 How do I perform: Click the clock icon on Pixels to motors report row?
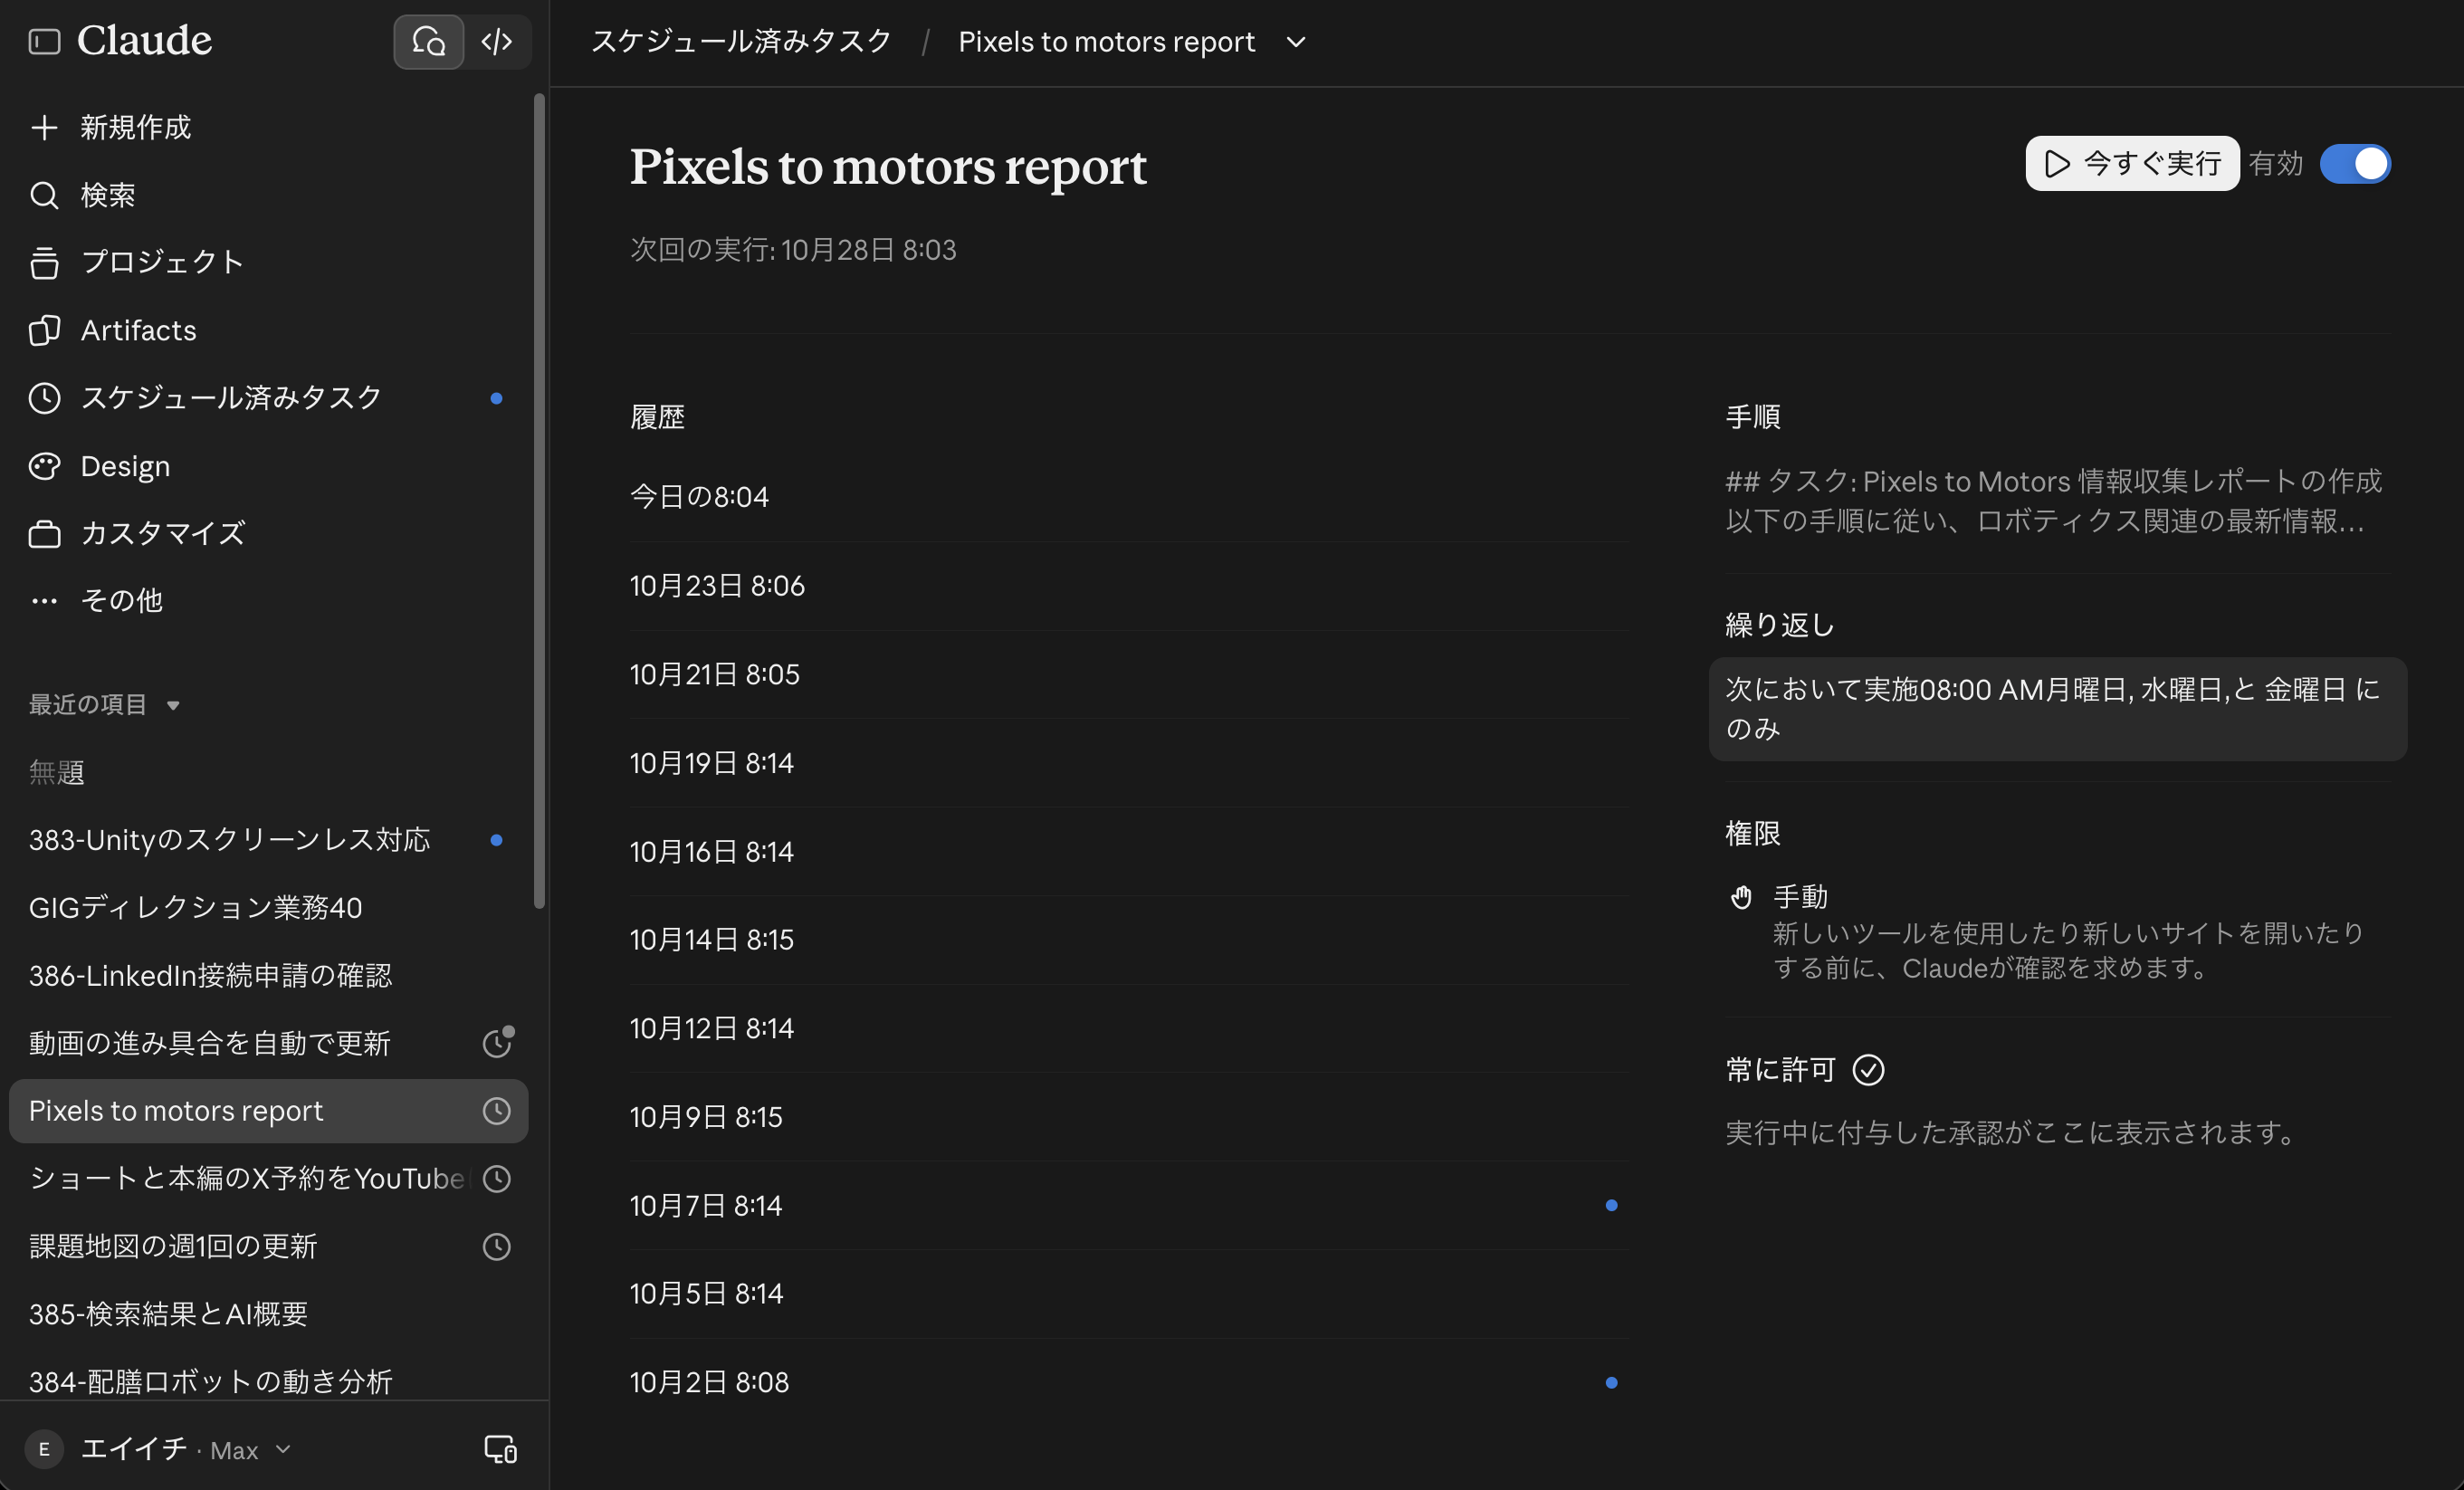point(497,1111)
